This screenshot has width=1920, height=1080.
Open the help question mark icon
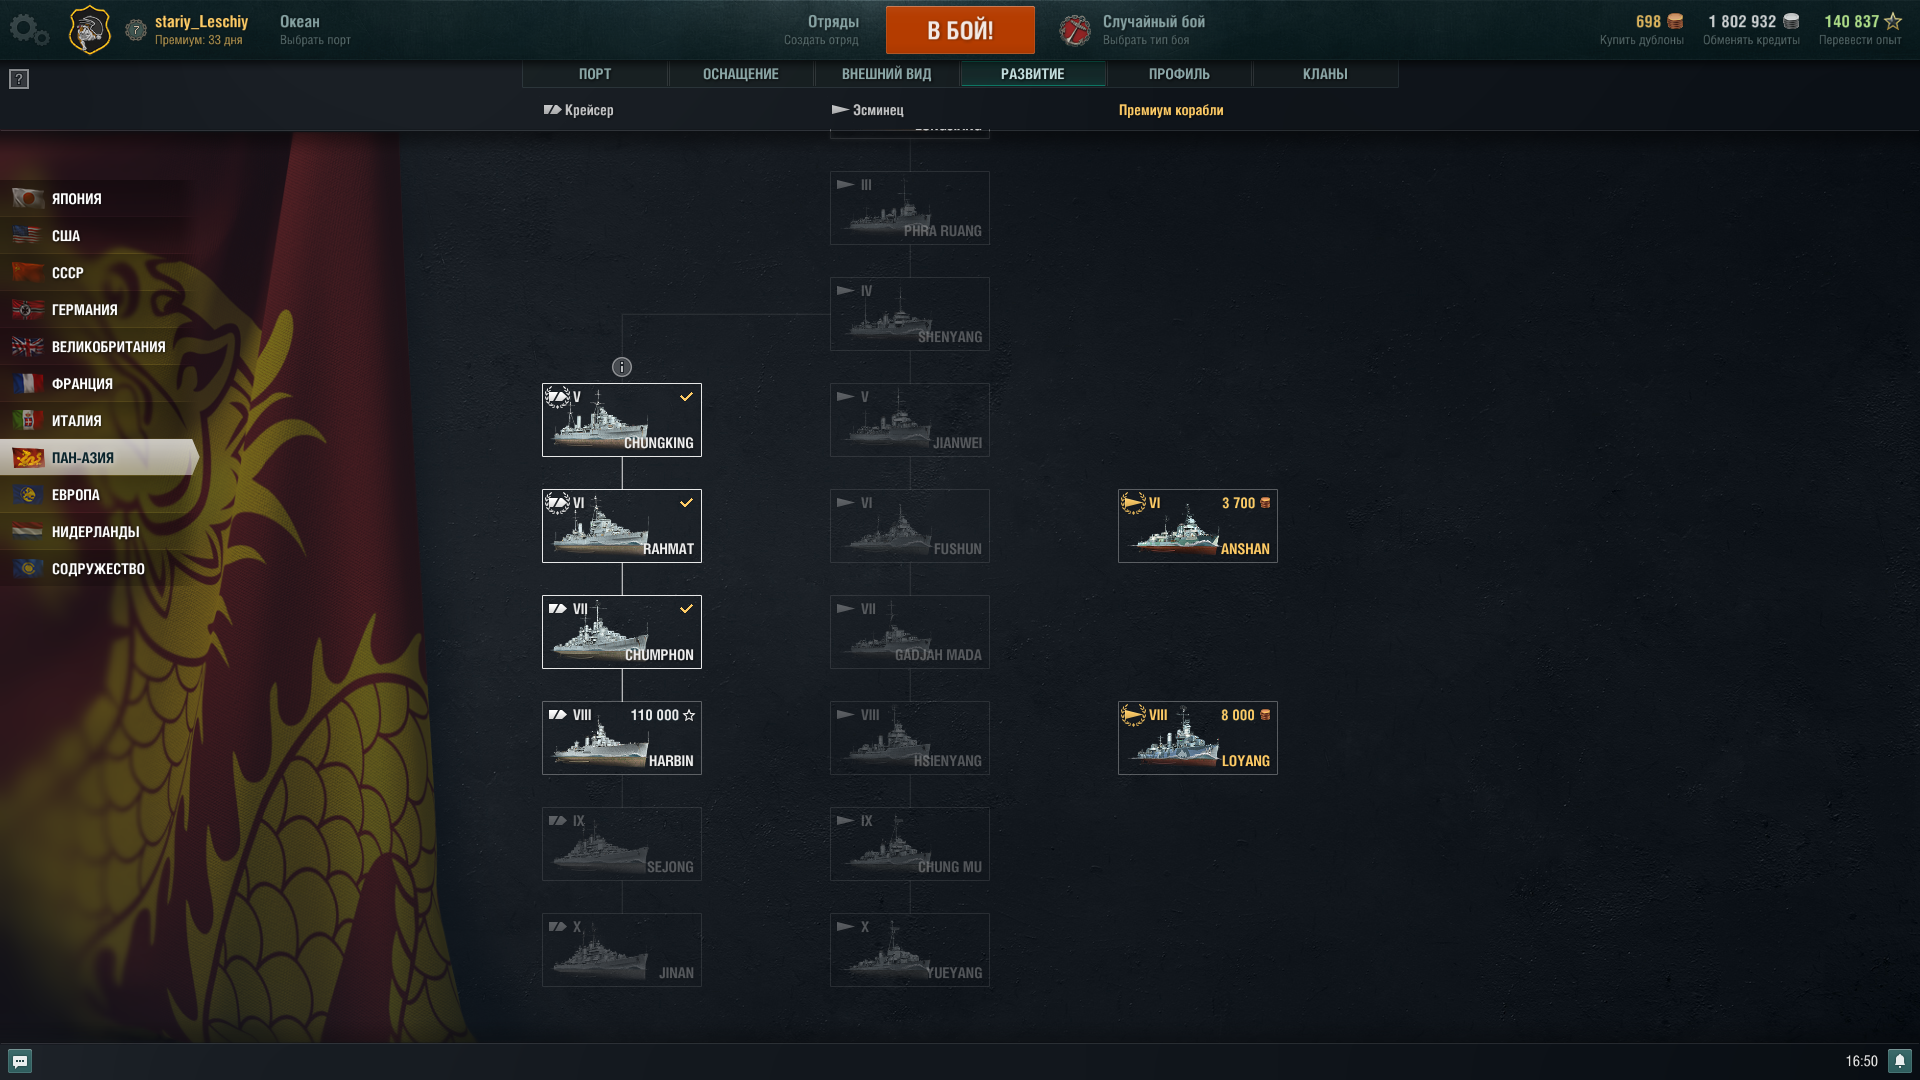19,79
